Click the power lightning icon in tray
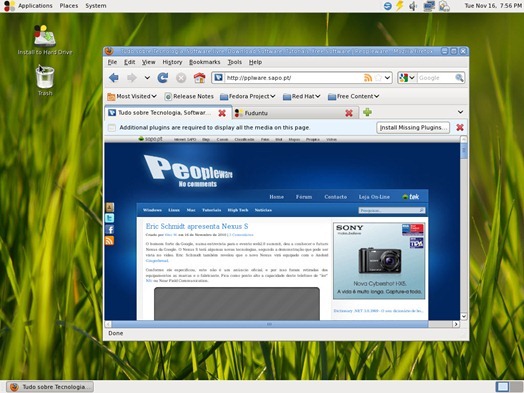 [400, 5]
